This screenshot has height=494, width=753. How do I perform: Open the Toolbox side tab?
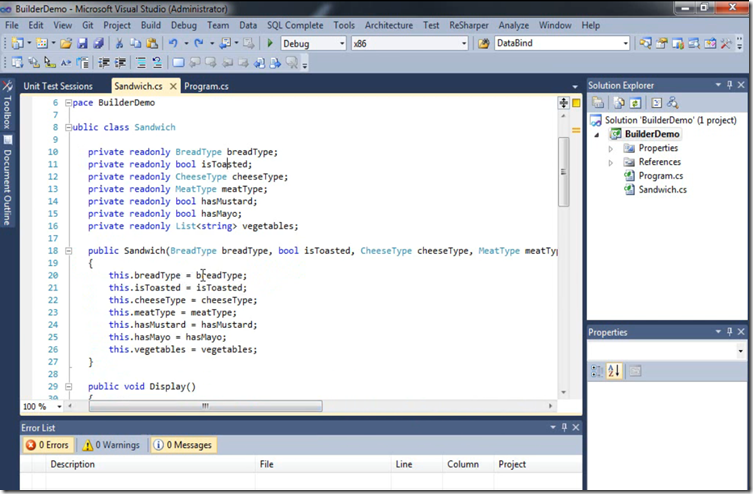coord(7,106)
